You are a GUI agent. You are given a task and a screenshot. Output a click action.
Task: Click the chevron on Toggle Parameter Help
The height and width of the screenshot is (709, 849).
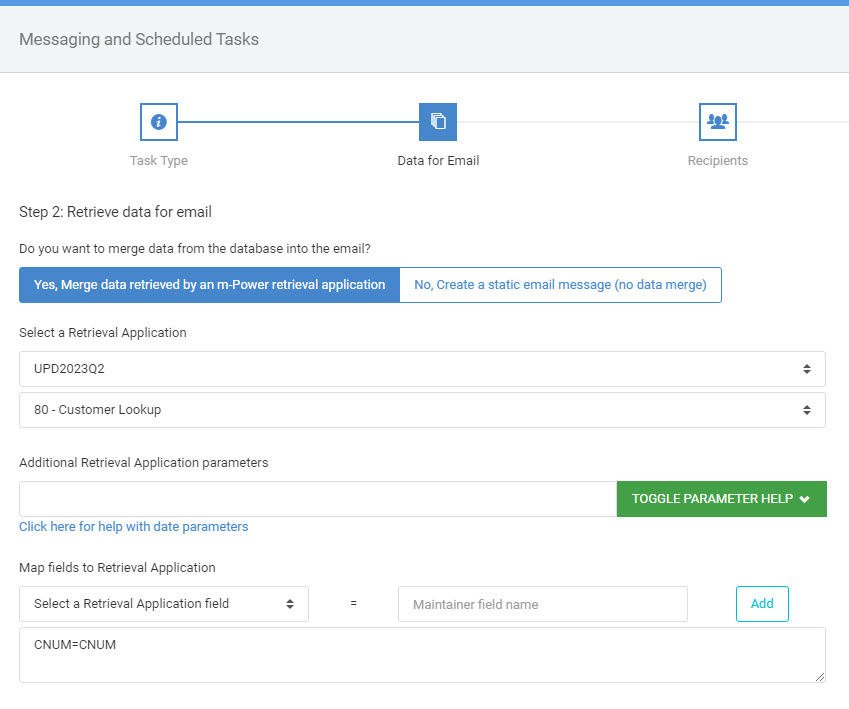[x=805, y=499]
